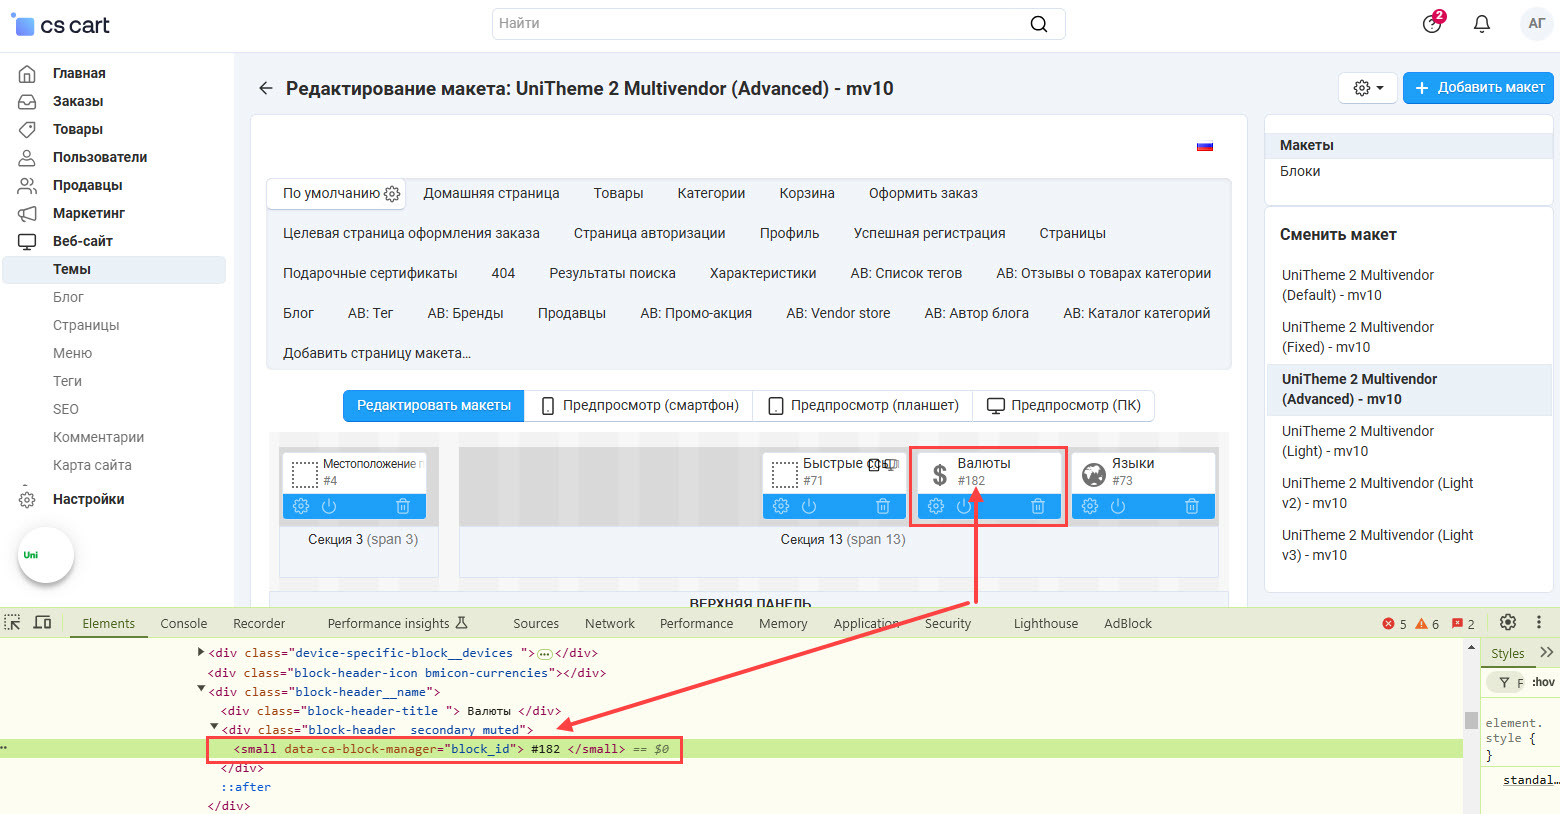Toggle device toolbar in DevTools
1560x814 pixels.
coord(42,623)
